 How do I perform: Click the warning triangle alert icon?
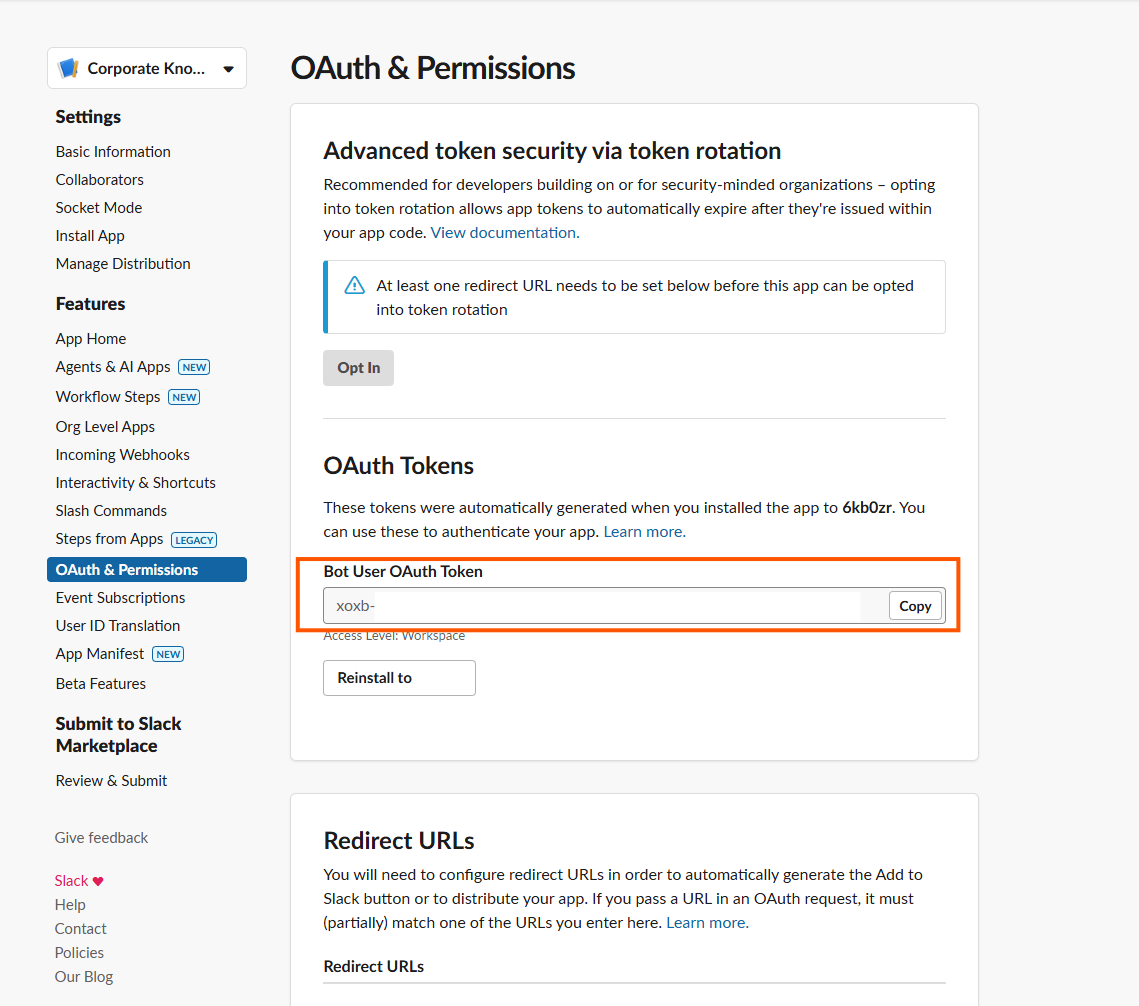[354, 286]
